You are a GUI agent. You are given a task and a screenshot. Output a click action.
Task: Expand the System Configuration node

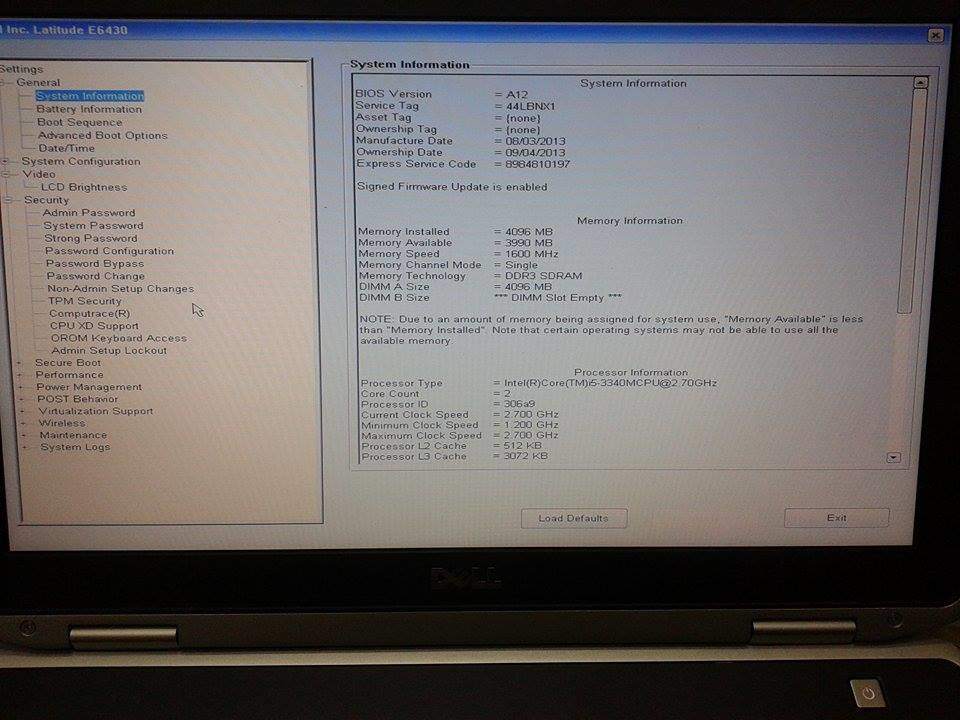tap(6, 162)
